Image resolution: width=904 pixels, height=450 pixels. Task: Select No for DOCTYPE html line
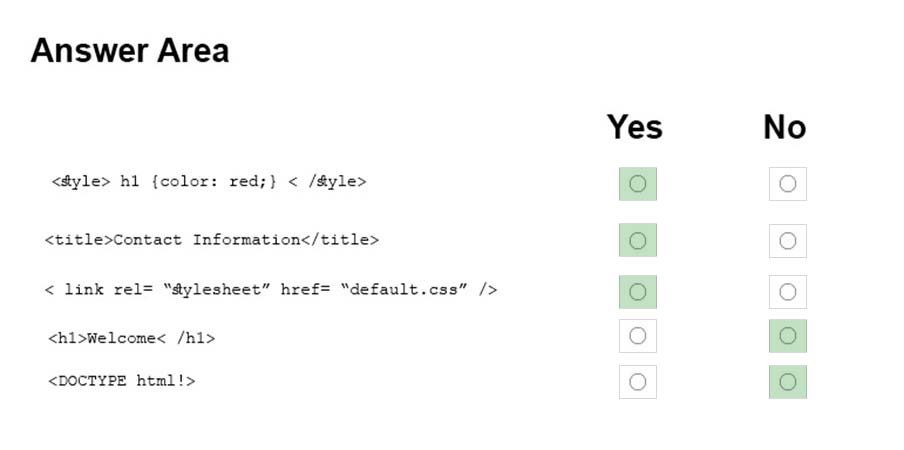pos(788,381)
